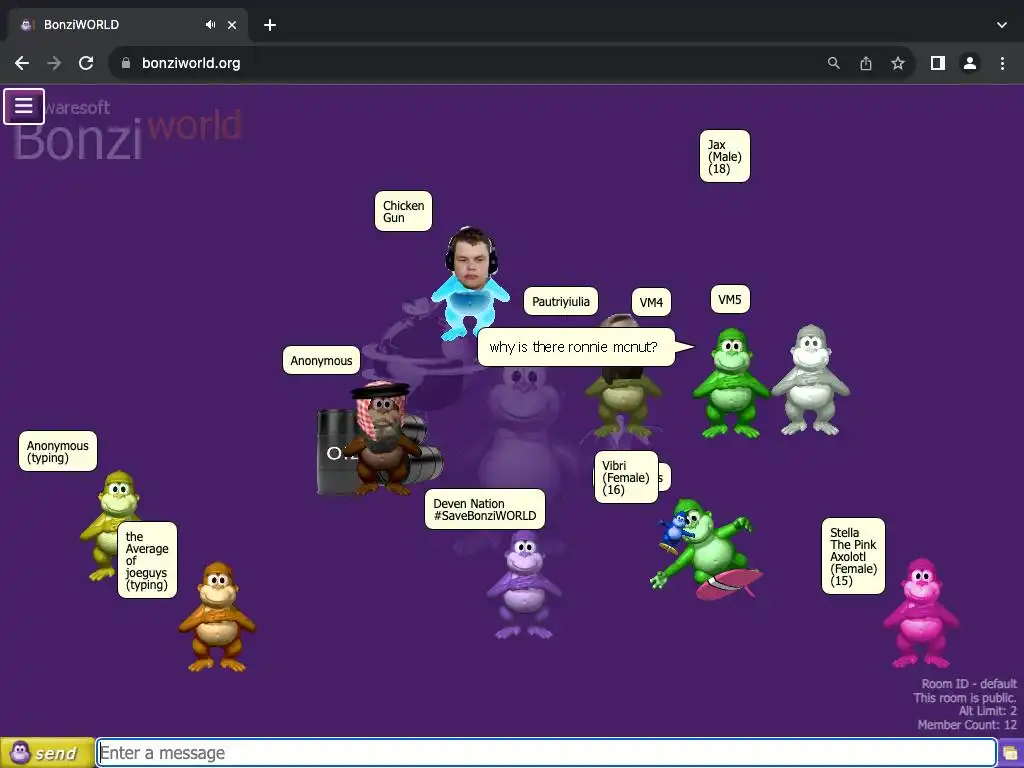
Task: Click the VM4 name tag
Action: click(x=651, y=302)
